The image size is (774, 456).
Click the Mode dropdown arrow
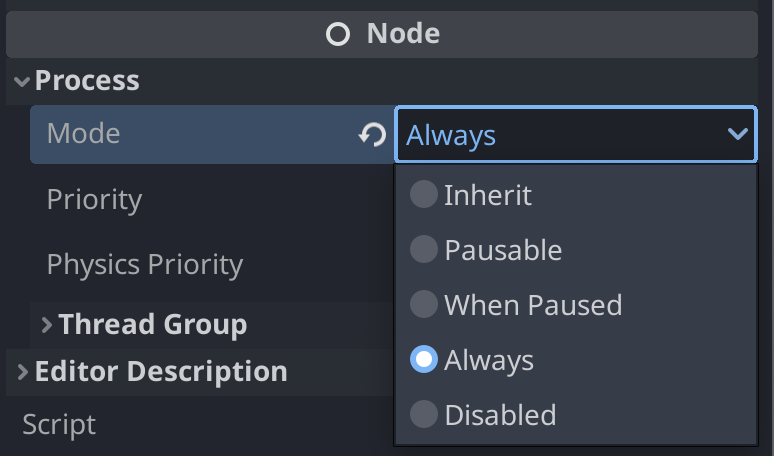[x=738, y=134]
